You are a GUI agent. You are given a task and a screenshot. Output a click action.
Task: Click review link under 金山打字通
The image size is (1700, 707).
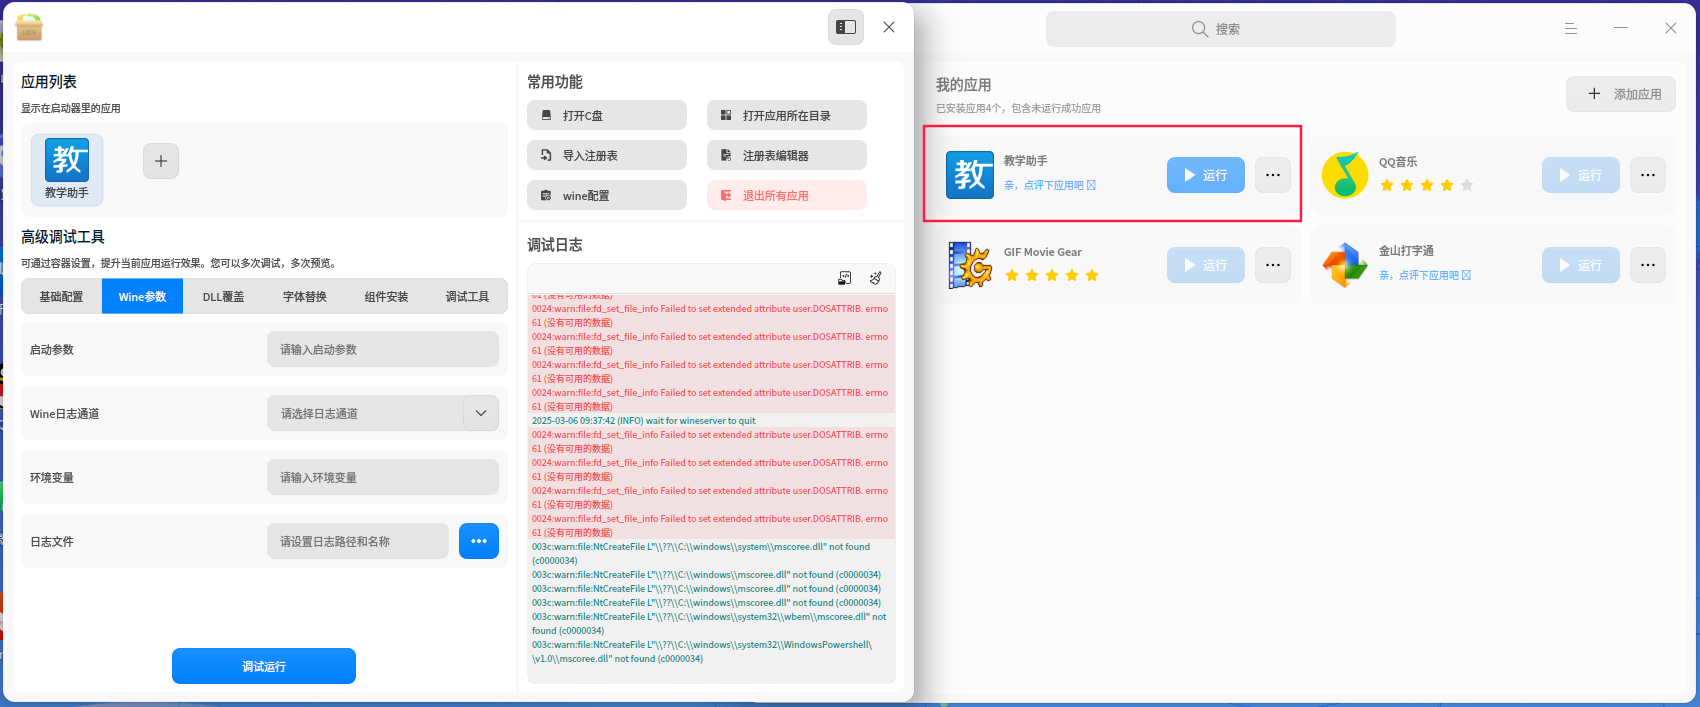[x=1425, y=275]
